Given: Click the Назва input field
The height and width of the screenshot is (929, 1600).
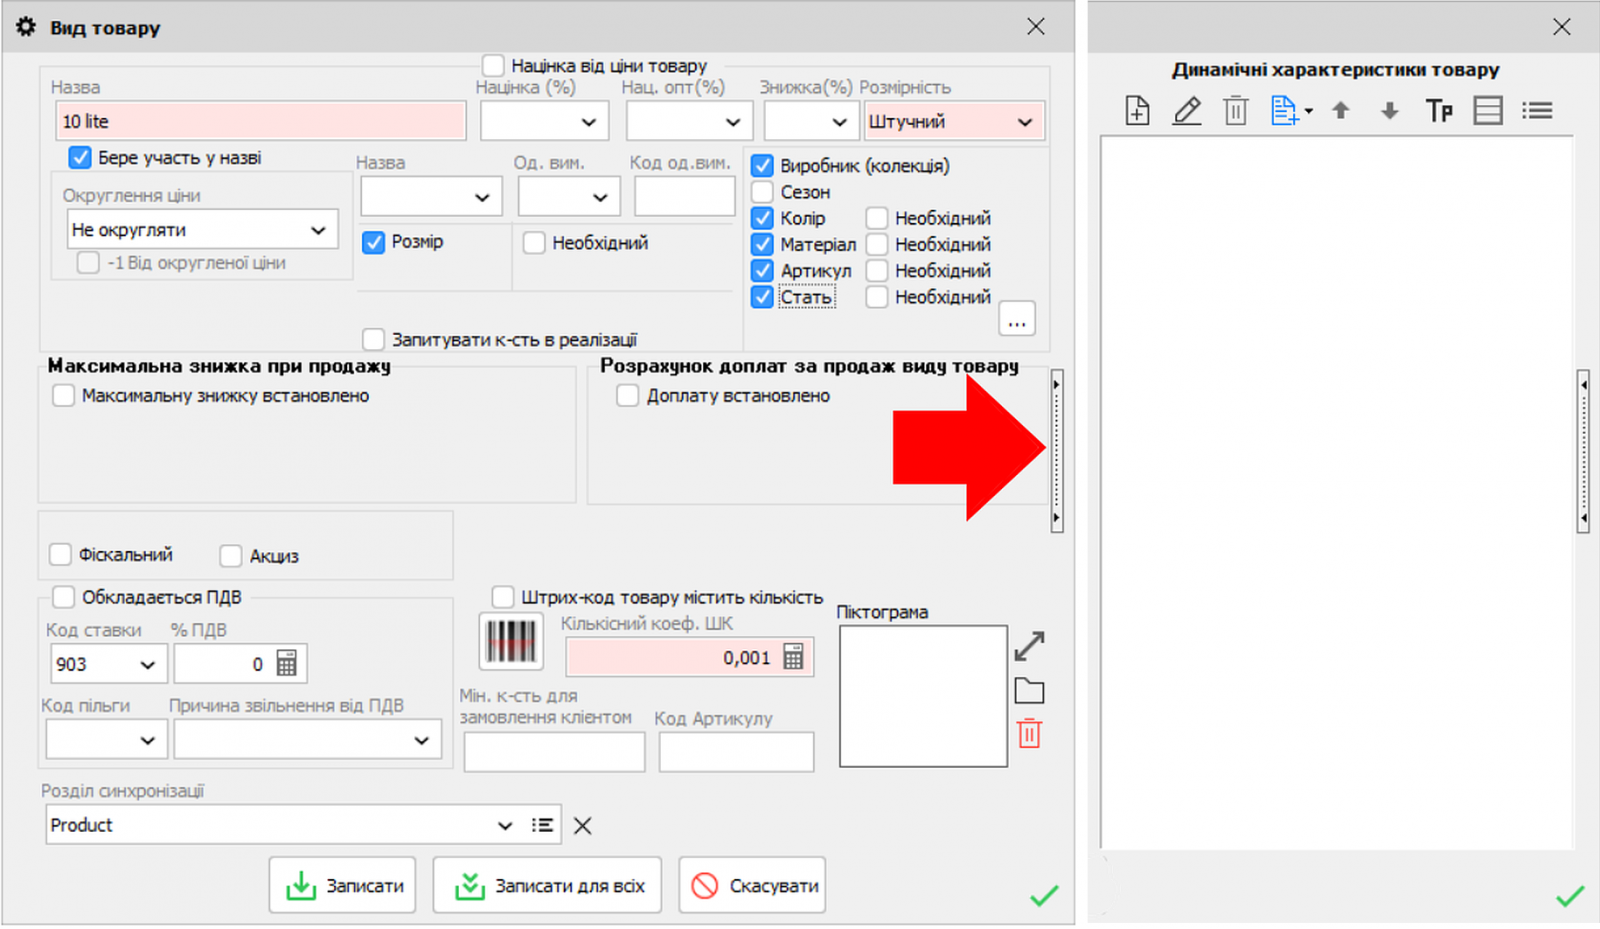Looking at the screenshot, I should coord(260,122).
